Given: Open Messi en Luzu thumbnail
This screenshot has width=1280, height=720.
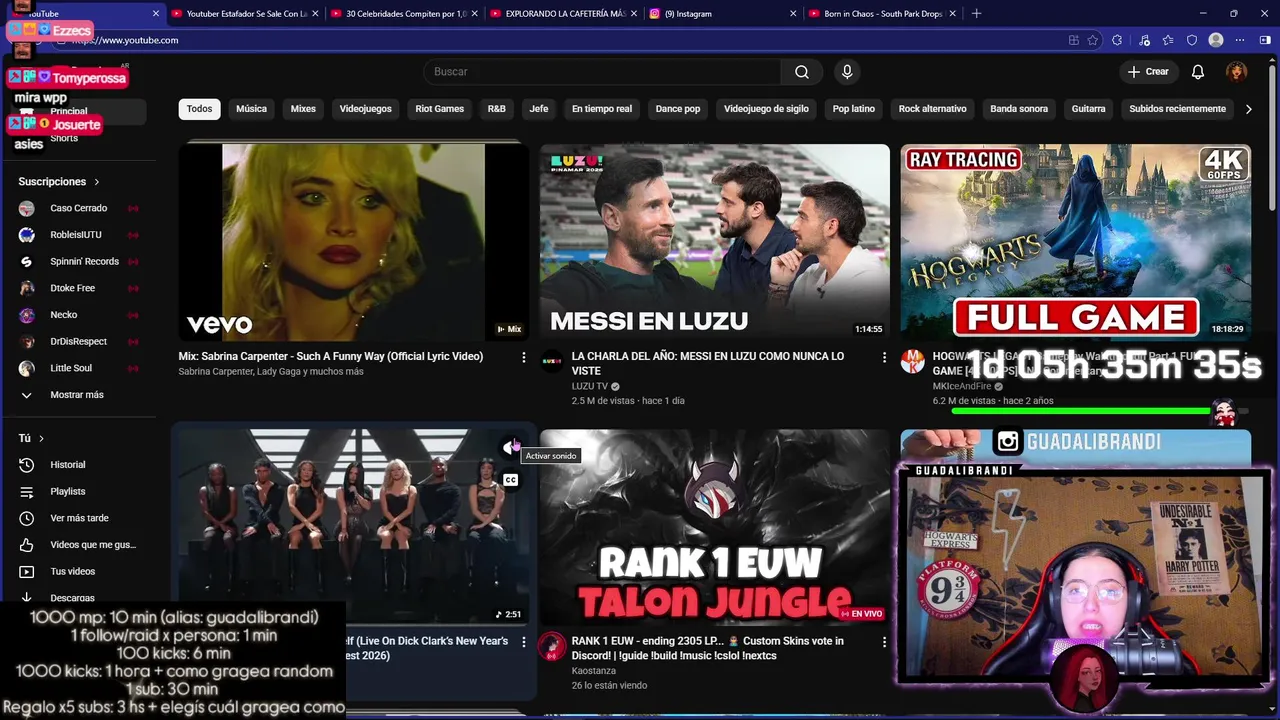Looking at the screenshot, I should 715,242.
